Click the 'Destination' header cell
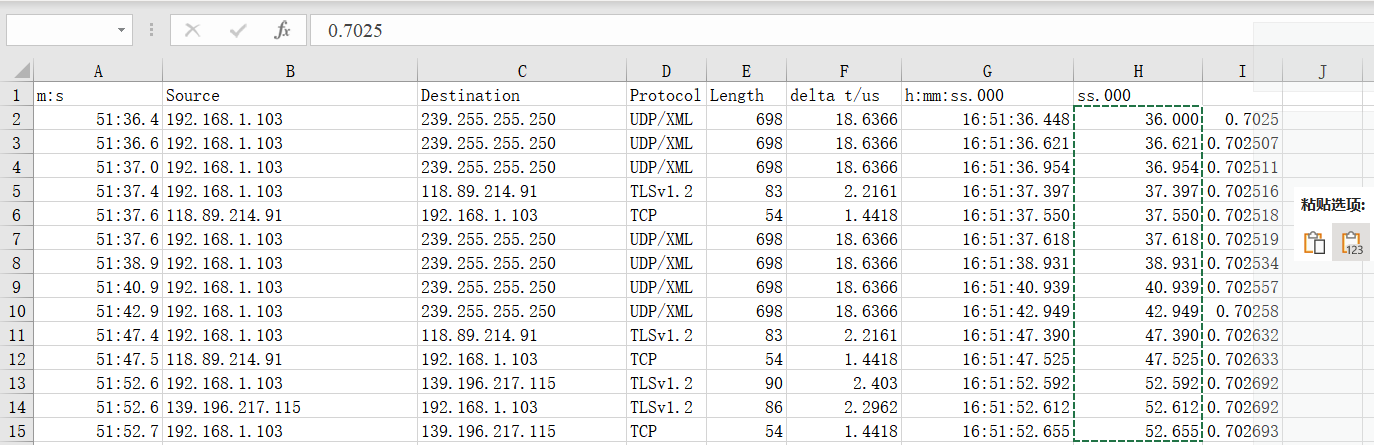 [522, 95]
